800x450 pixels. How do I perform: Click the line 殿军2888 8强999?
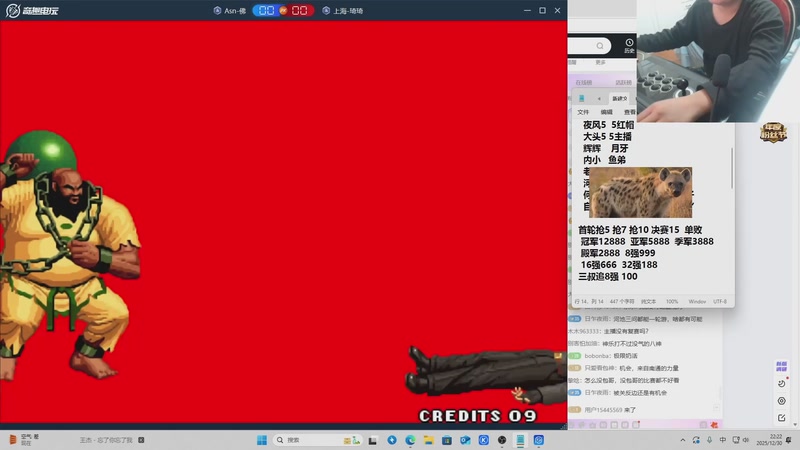(x=618, y=253)
